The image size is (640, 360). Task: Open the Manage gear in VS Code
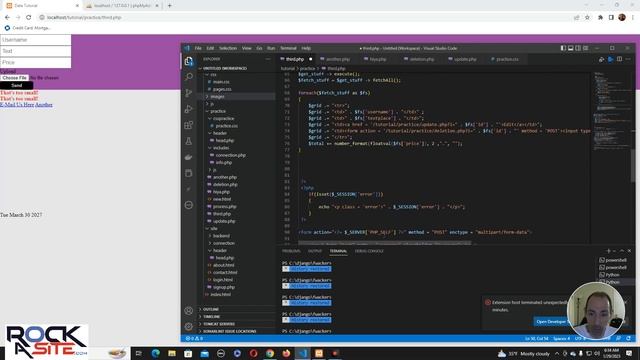point(189,327)
